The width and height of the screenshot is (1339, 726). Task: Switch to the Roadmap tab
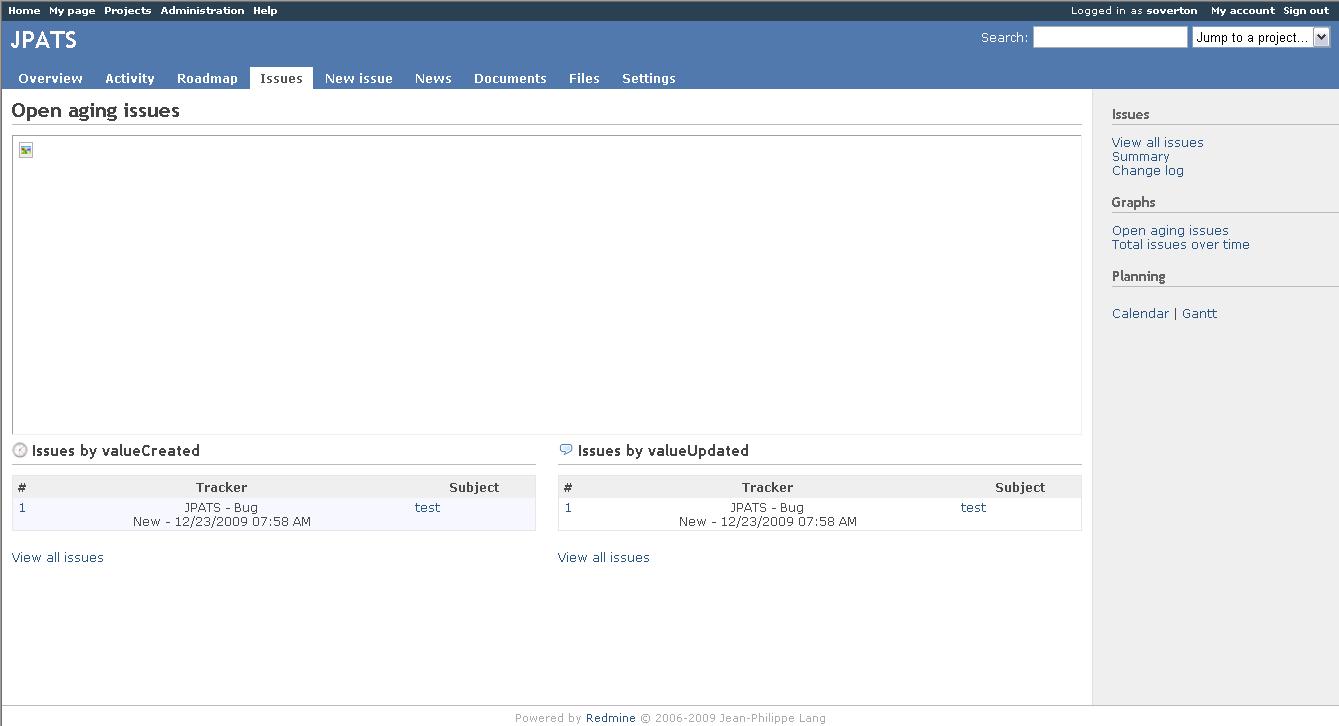207,78
